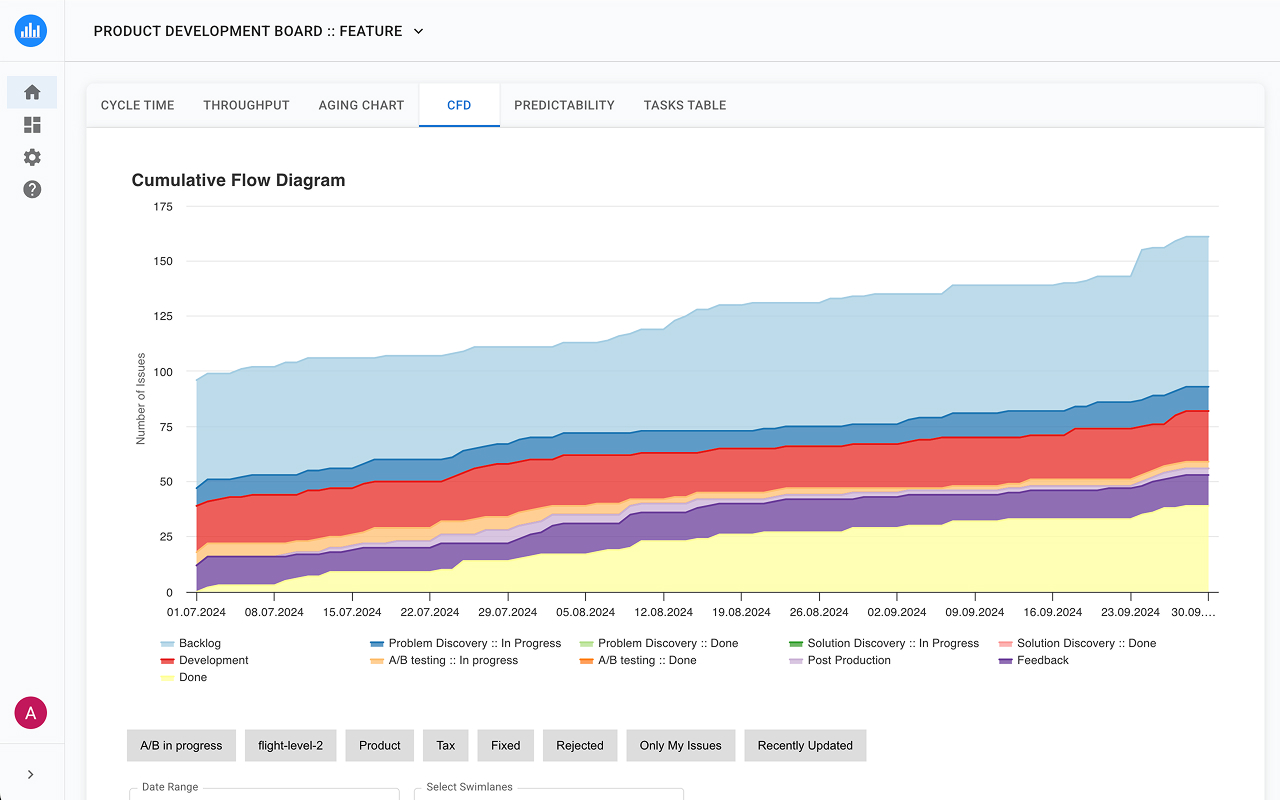Image resolution: width=1280 pixels, height=800 pixels.
Task: Apply the 'Product' quick filter
Action: pos(380,745)
